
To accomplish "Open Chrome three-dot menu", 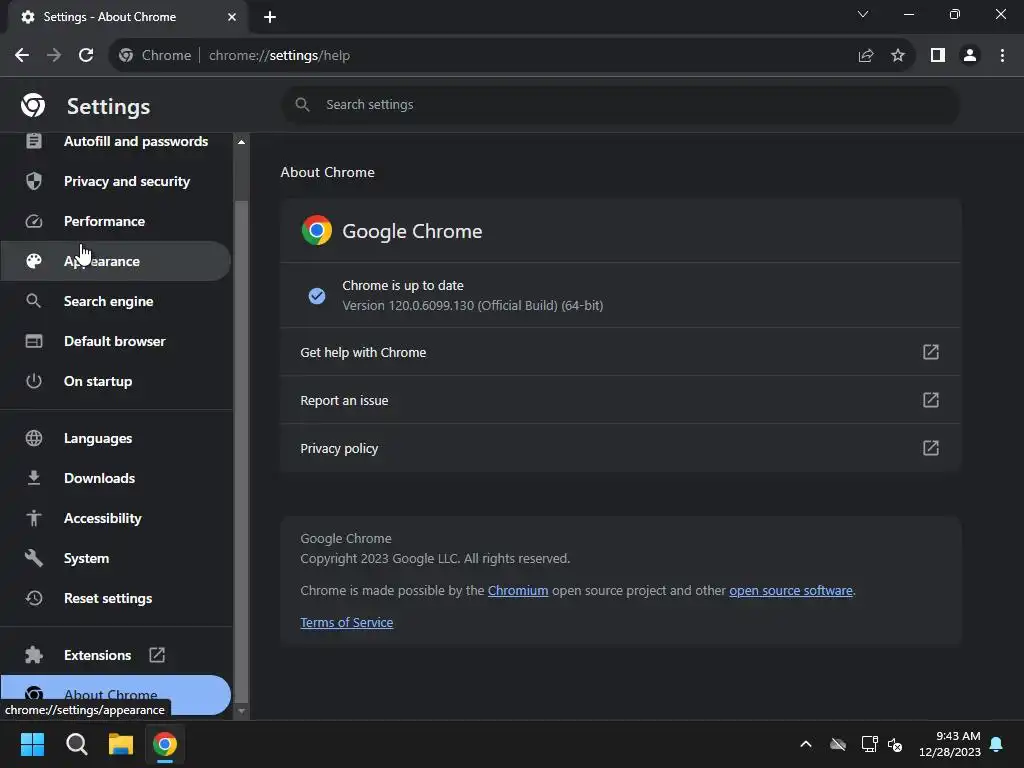I will point(1002,56).
